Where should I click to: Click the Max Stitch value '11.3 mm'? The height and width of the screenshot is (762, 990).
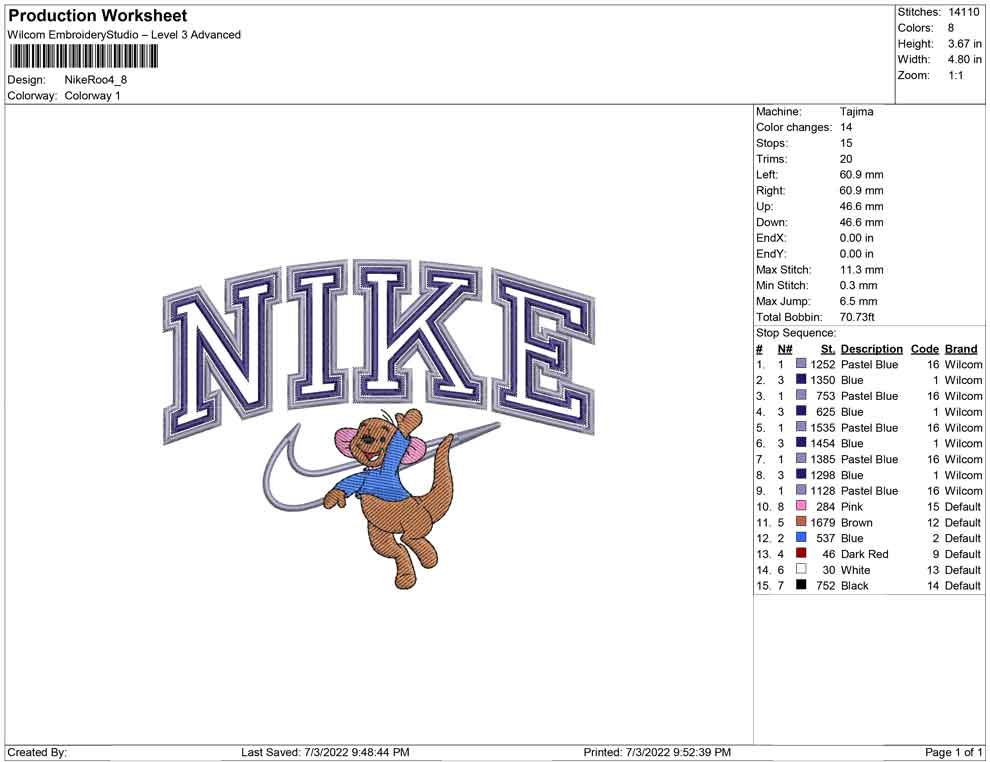click(x=861, y=270)
